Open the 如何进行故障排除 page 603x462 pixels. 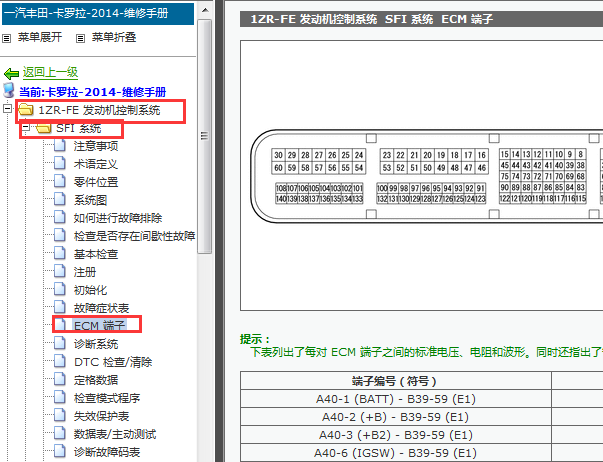coord(118,218)
